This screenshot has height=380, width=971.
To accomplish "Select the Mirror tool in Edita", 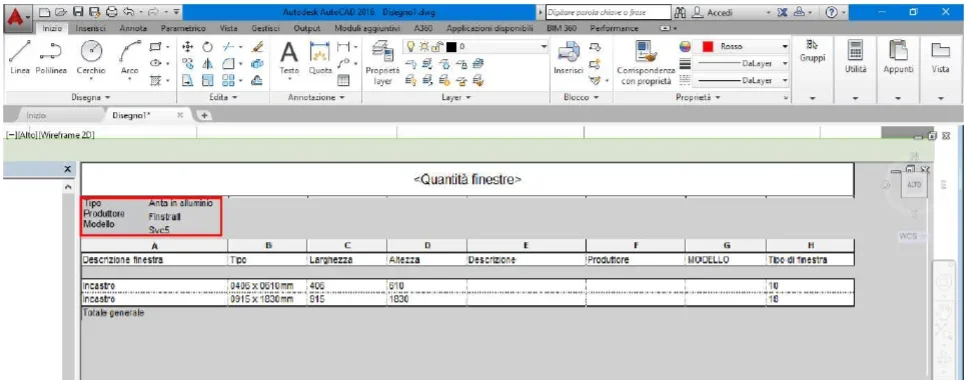I will coord(207,63).
